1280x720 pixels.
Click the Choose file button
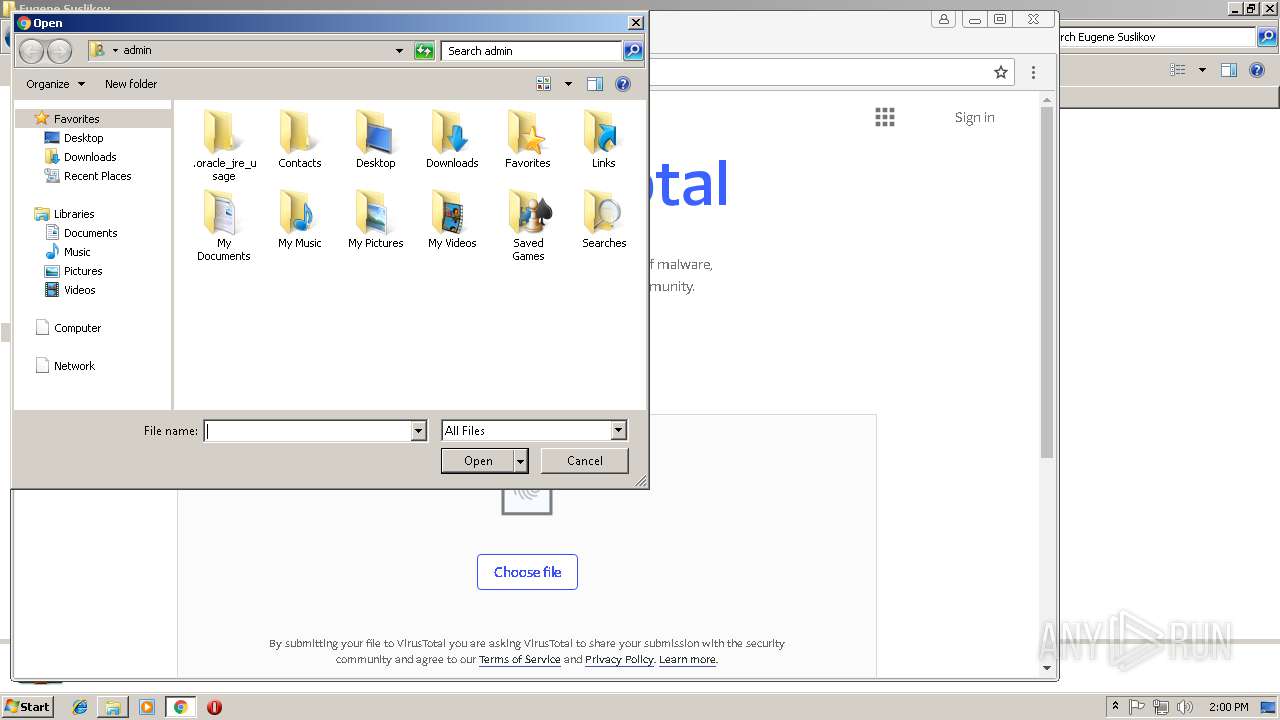(x=527, y=572)
